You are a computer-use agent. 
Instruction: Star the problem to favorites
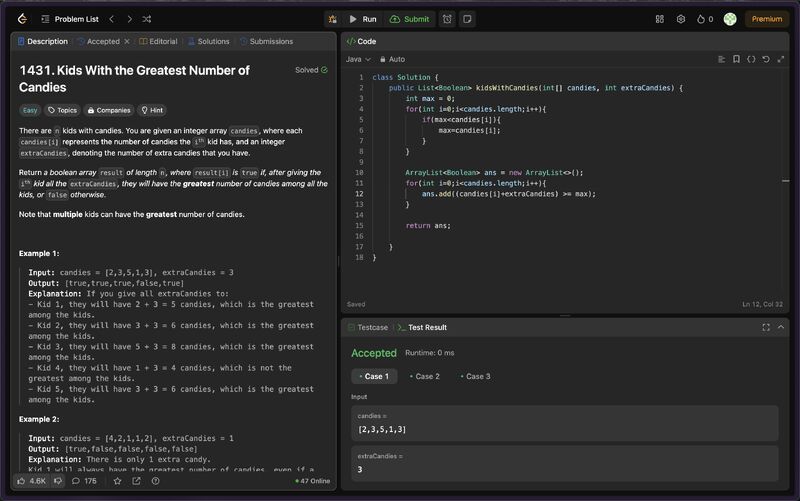[x=117, y=481]
